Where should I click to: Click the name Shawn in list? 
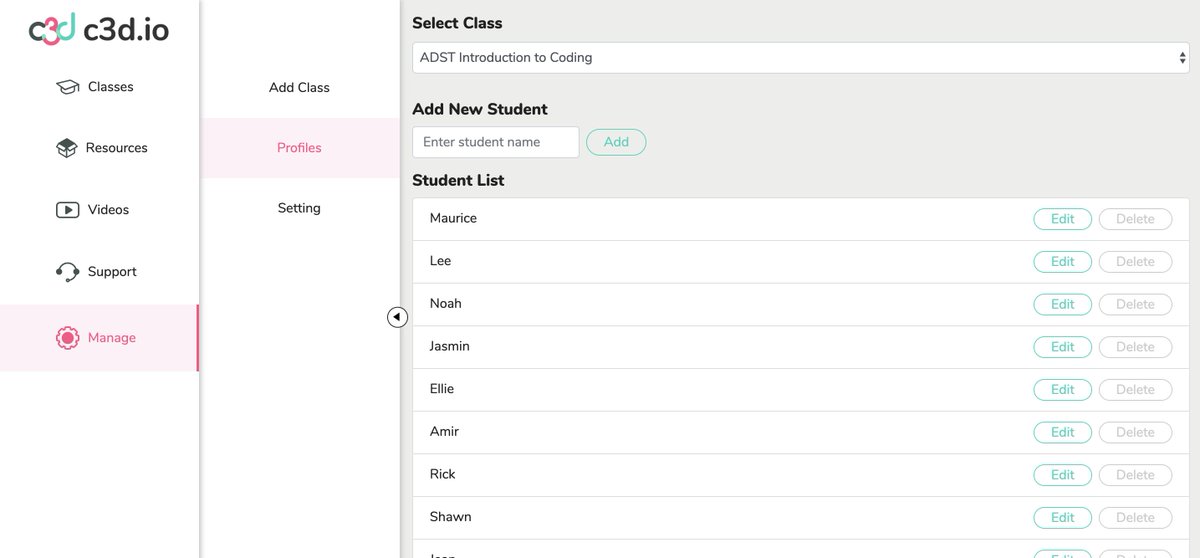450,517
